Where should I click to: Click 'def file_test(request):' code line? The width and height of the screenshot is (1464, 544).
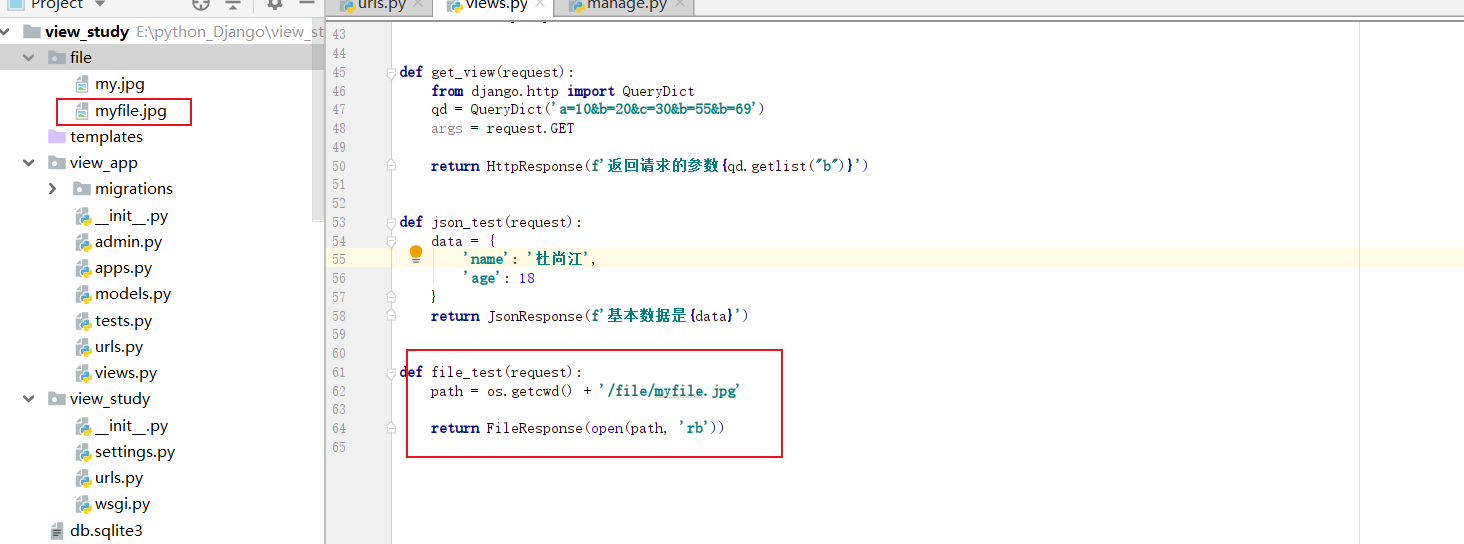491,372
